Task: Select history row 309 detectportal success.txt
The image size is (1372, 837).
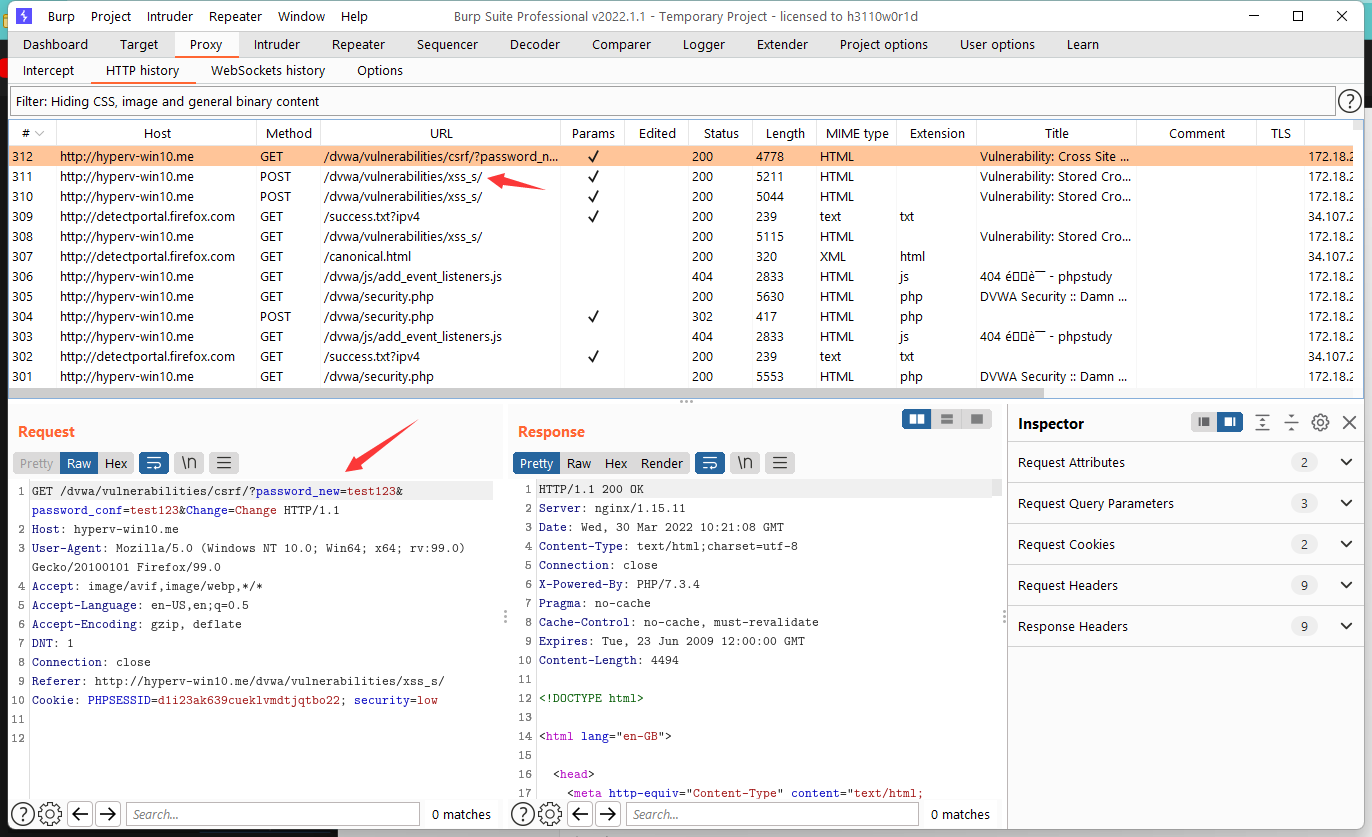Action: click(x=680, y=216)
